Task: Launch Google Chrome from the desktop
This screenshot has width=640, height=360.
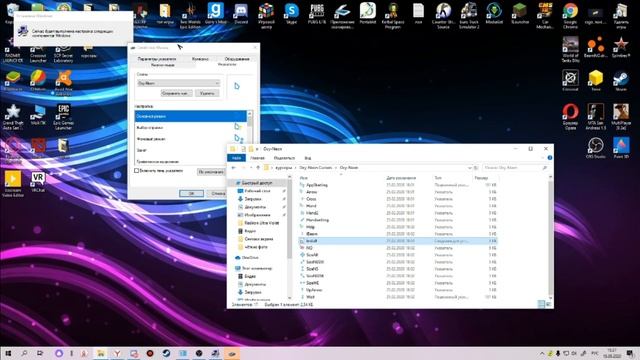Action: click(570, 16)
